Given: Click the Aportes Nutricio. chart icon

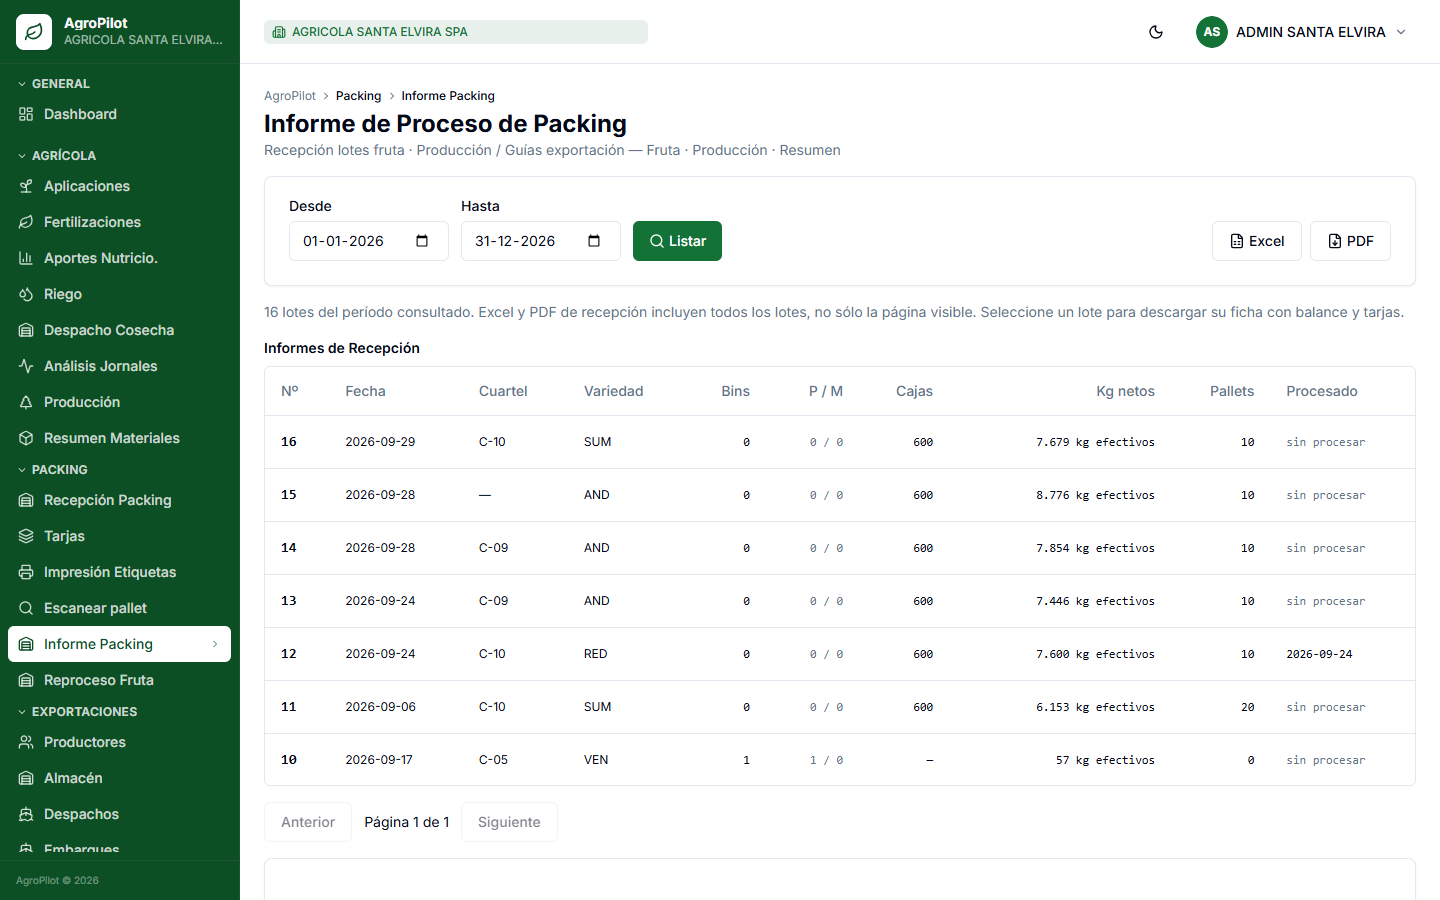Looking at the screenshot, I should tap(26, 258).
